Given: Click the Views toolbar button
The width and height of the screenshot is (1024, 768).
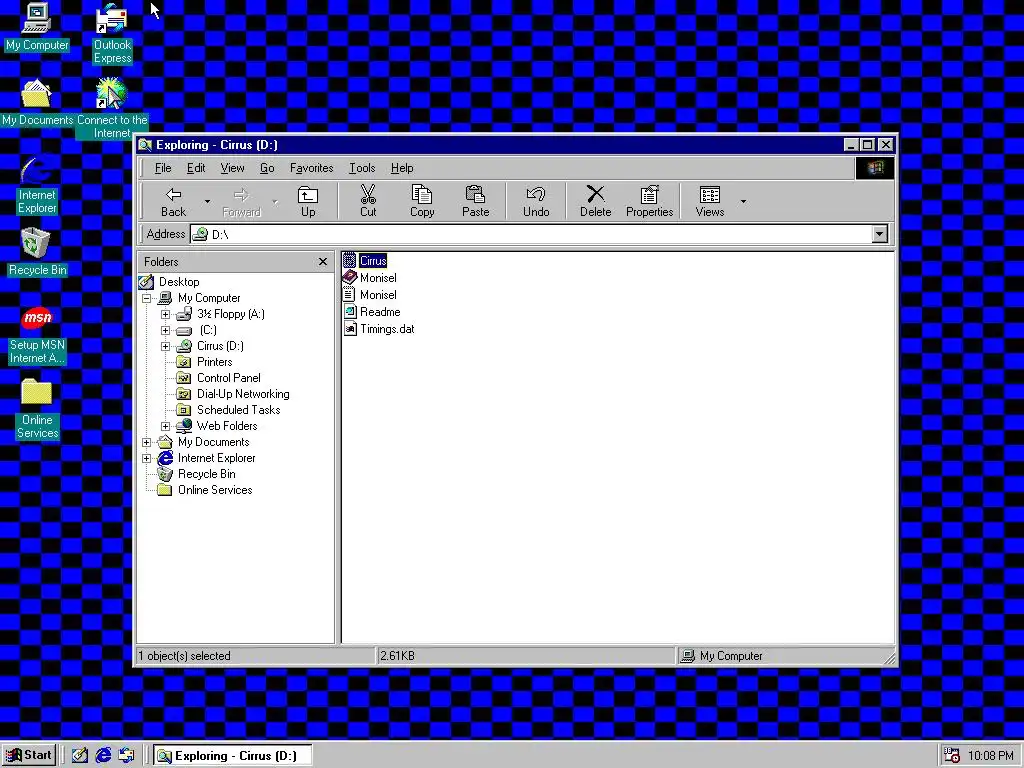Looking at the screenshot, I should pos(710,201).
